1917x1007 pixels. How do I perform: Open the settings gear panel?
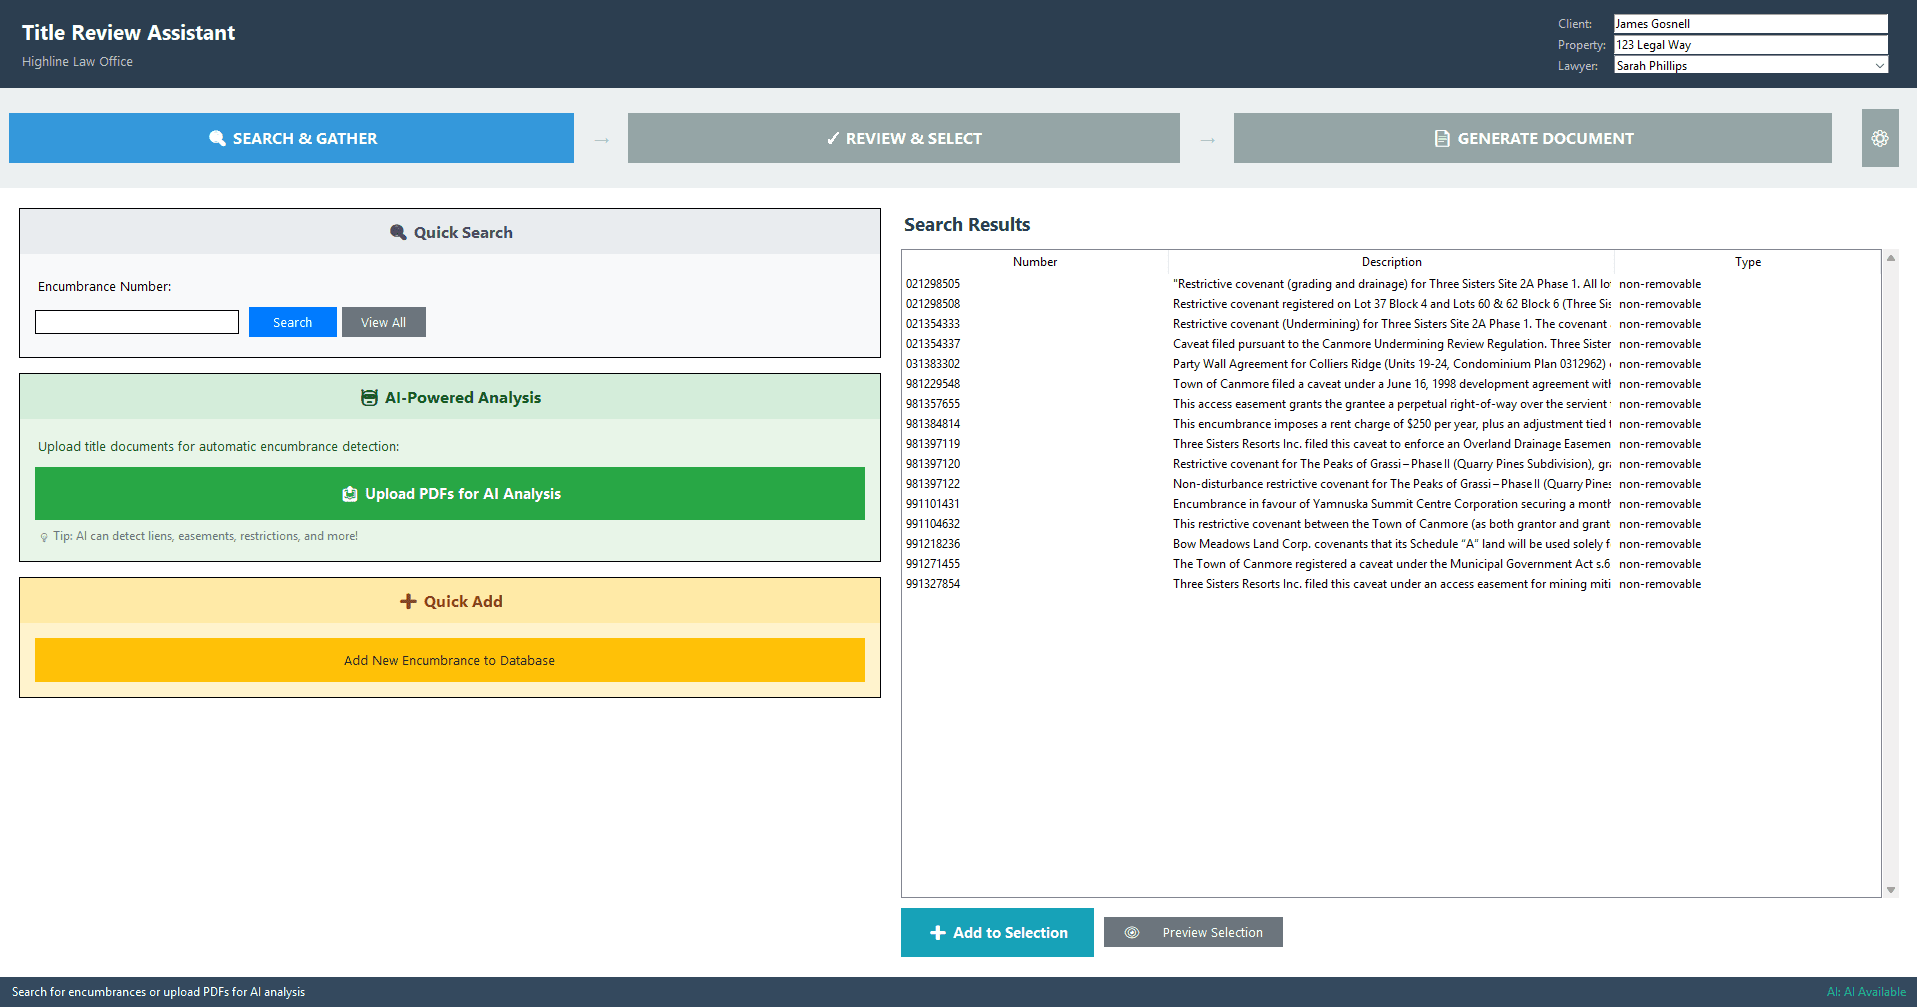click(x=1880, y=138)
